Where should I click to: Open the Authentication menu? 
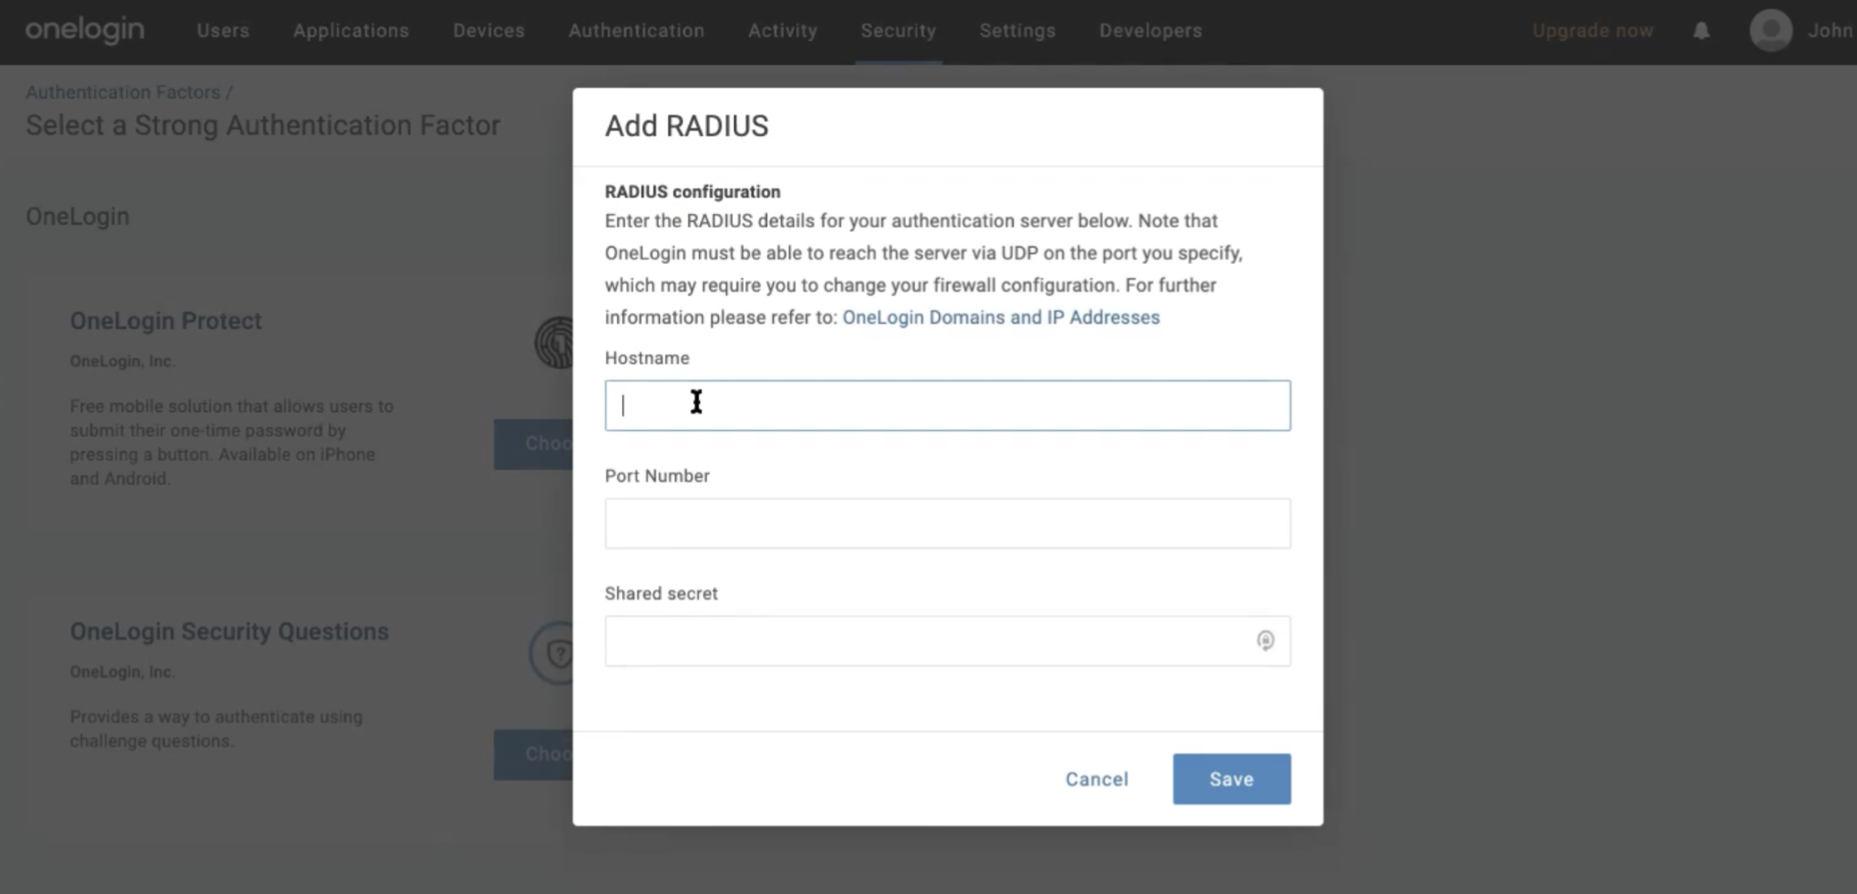636,31
